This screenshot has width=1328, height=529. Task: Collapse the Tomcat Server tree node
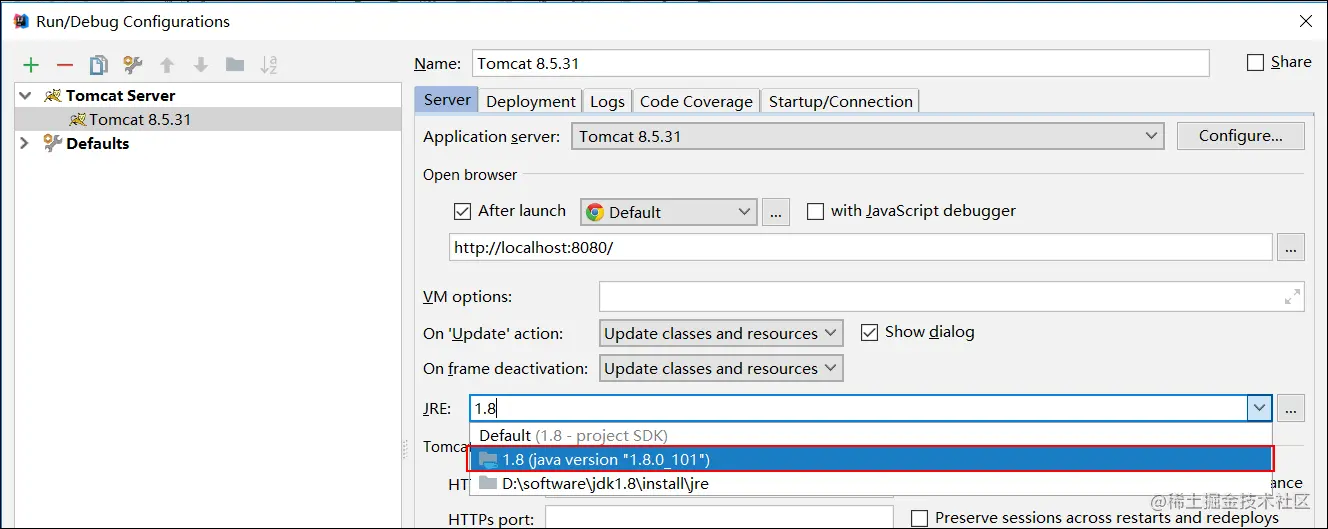25,96
